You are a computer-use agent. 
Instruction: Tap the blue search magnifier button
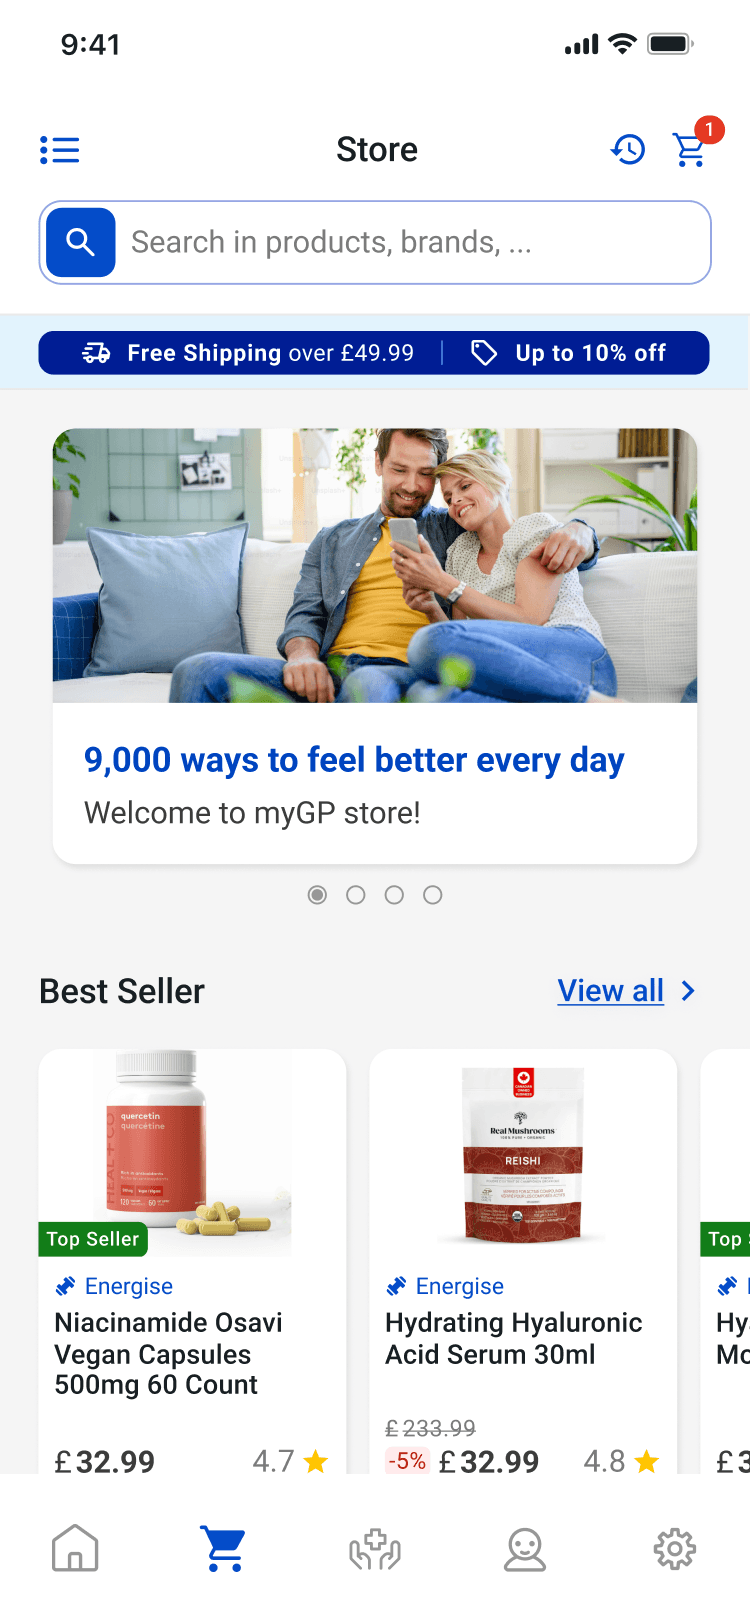tap(81, 242)
